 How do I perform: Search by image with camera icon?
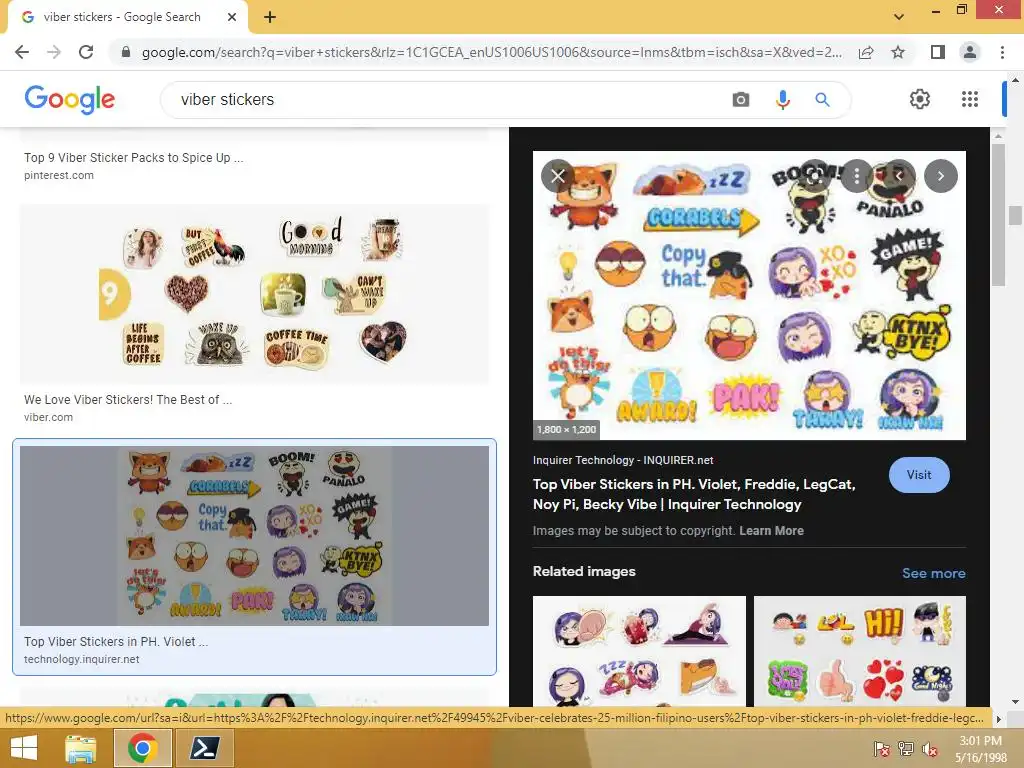pyautogui.click(x=741, y=100)
